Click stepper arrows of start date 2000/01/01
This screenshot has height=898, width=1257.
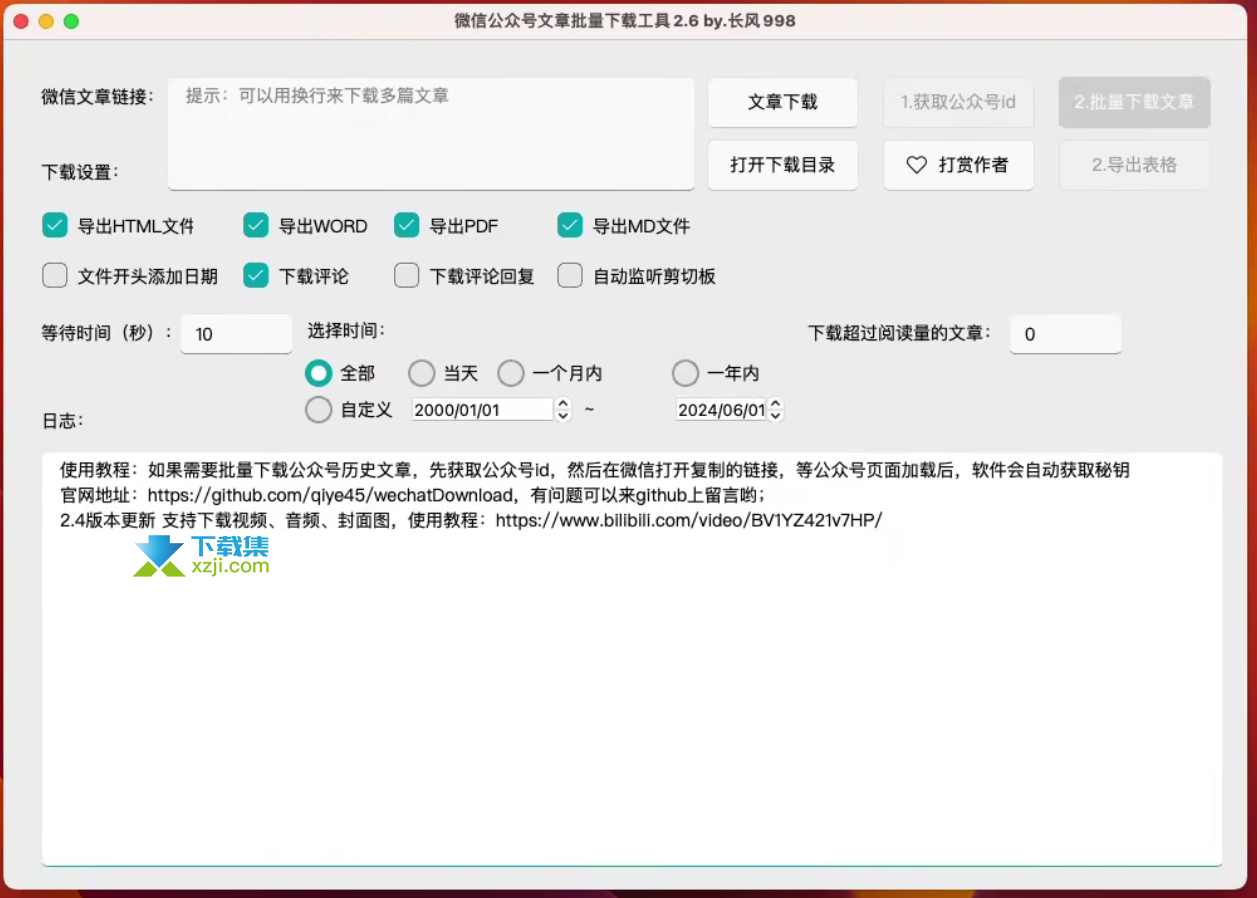point(563,409)
